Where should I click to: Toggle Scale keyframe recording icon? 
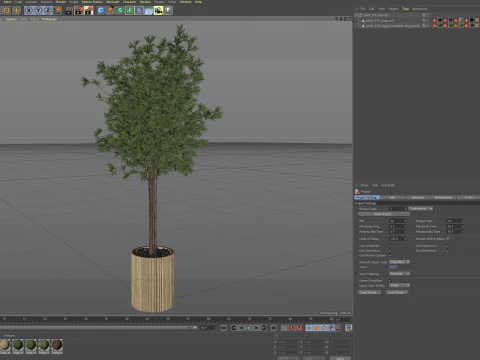[x=316, y=328]
